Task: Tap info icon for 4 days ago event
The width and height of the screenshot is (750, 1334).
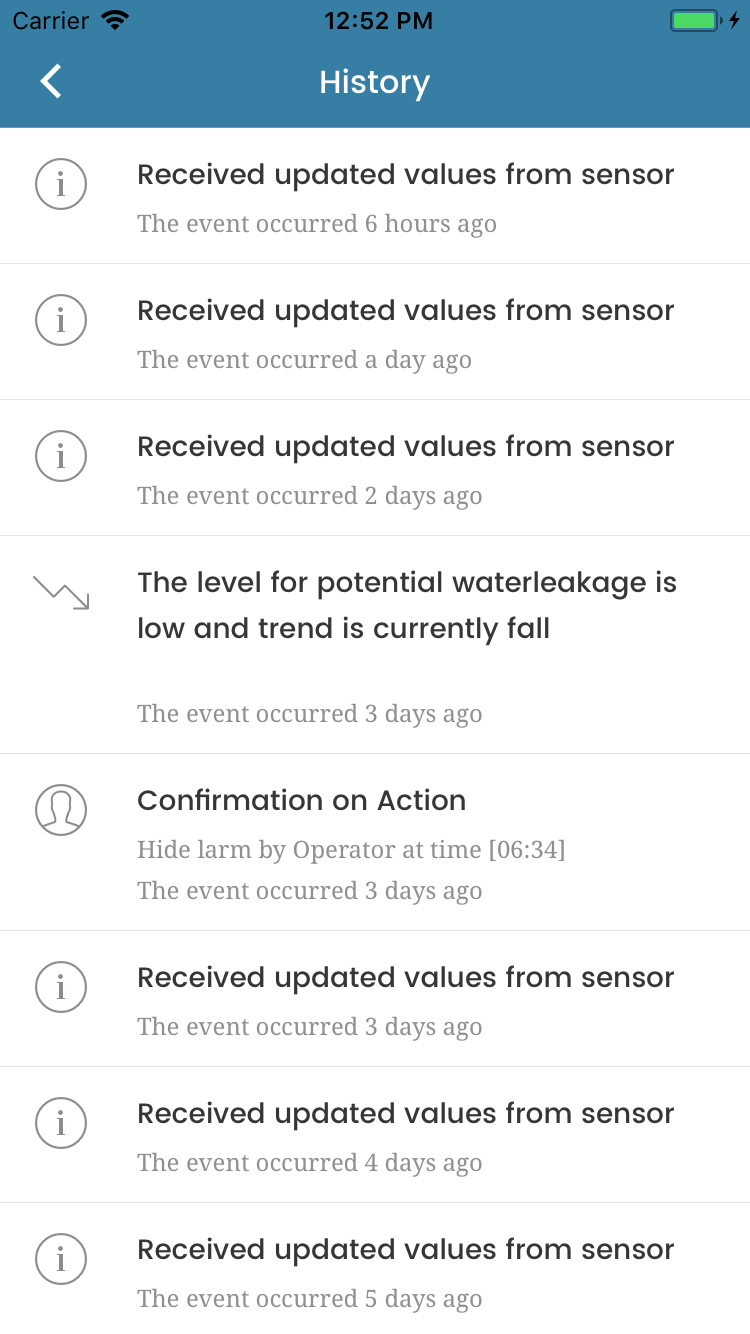Action: coord(61,1123)
